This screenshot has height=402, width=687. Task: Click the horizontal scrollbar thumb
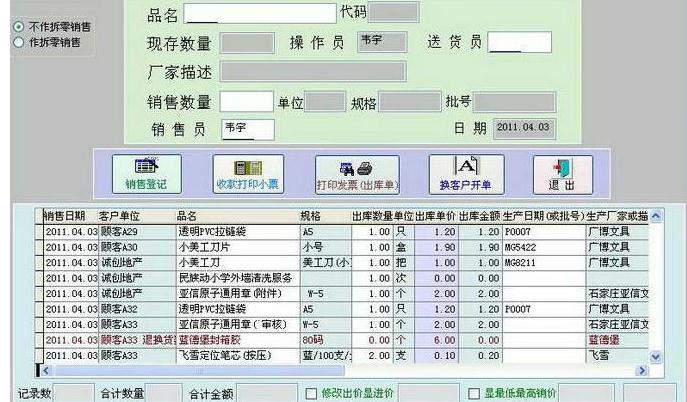tap(198, 371)
